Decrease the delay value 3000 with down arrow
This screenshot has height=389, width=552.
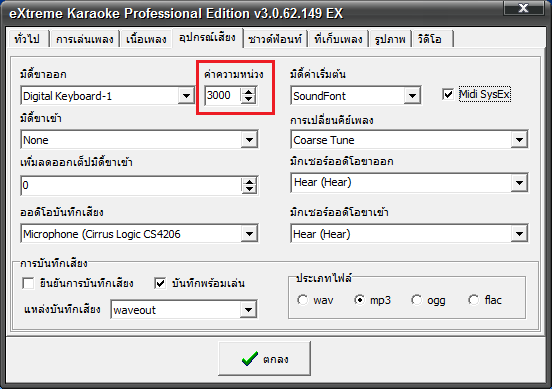249,99
